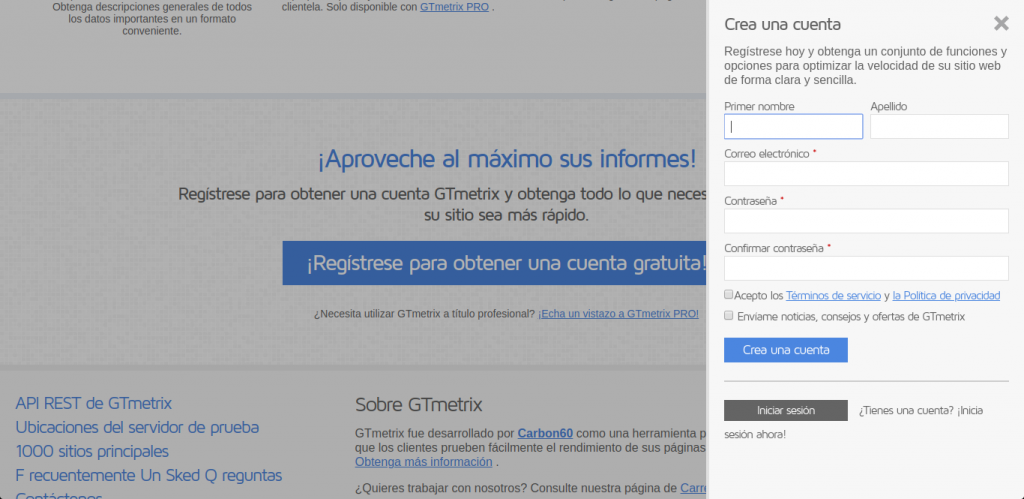Submit the blue Crea una cuenta button
The height and width of the screenshot is (499, 1024).
click(786, 350)
